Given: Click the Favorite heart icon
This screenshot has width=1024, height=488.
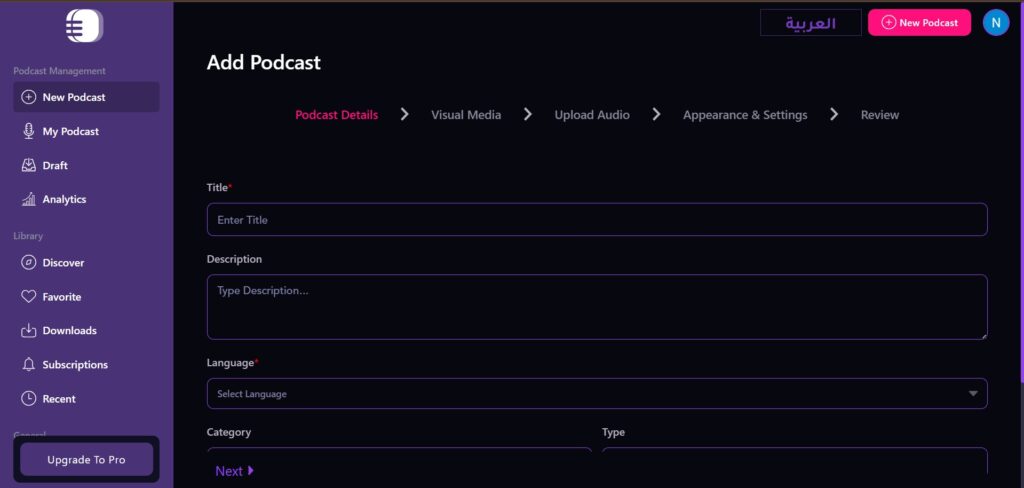Looking at the screenshot, I should click(28, 297).
